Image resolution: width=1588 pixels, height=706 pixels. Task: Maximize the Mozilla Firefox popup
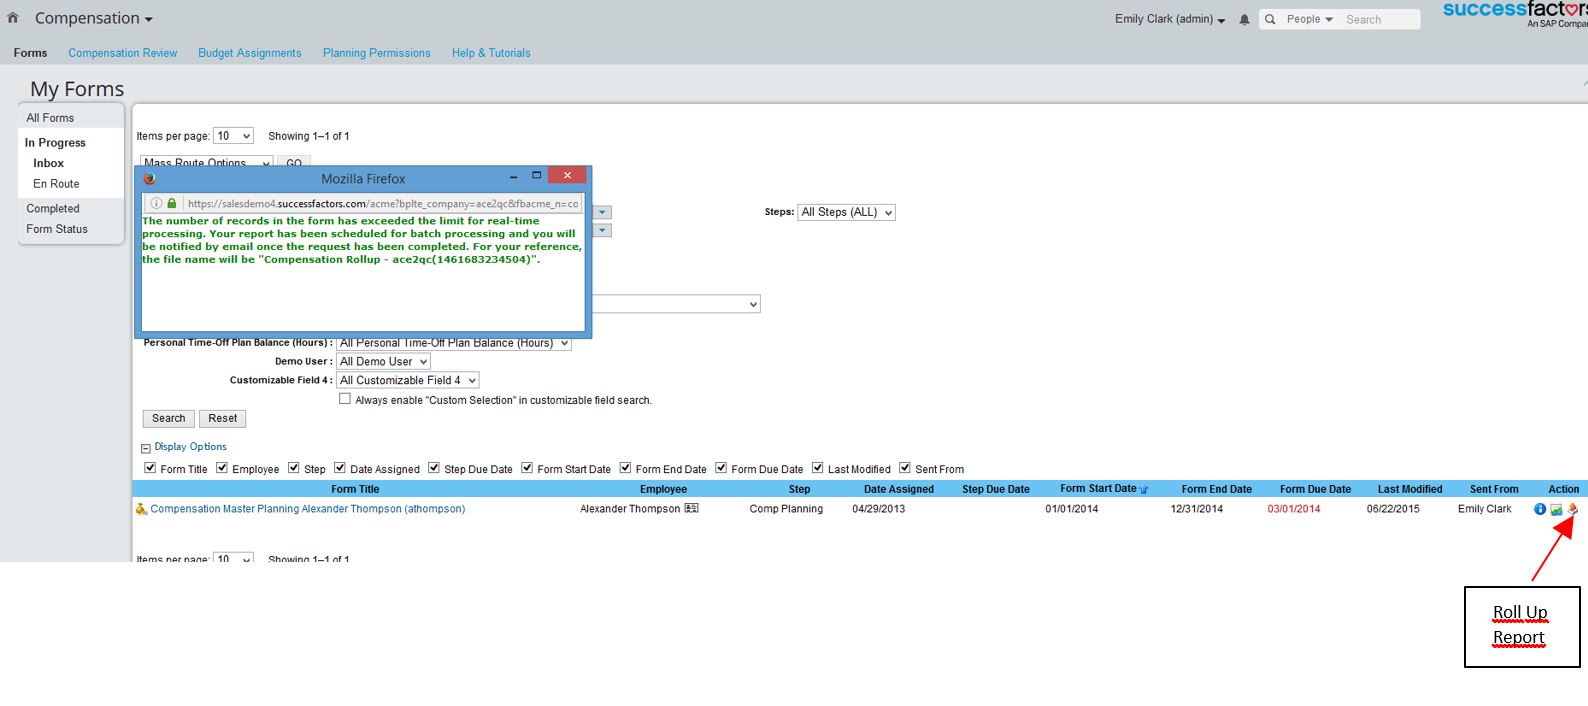(x=536, y=176)
